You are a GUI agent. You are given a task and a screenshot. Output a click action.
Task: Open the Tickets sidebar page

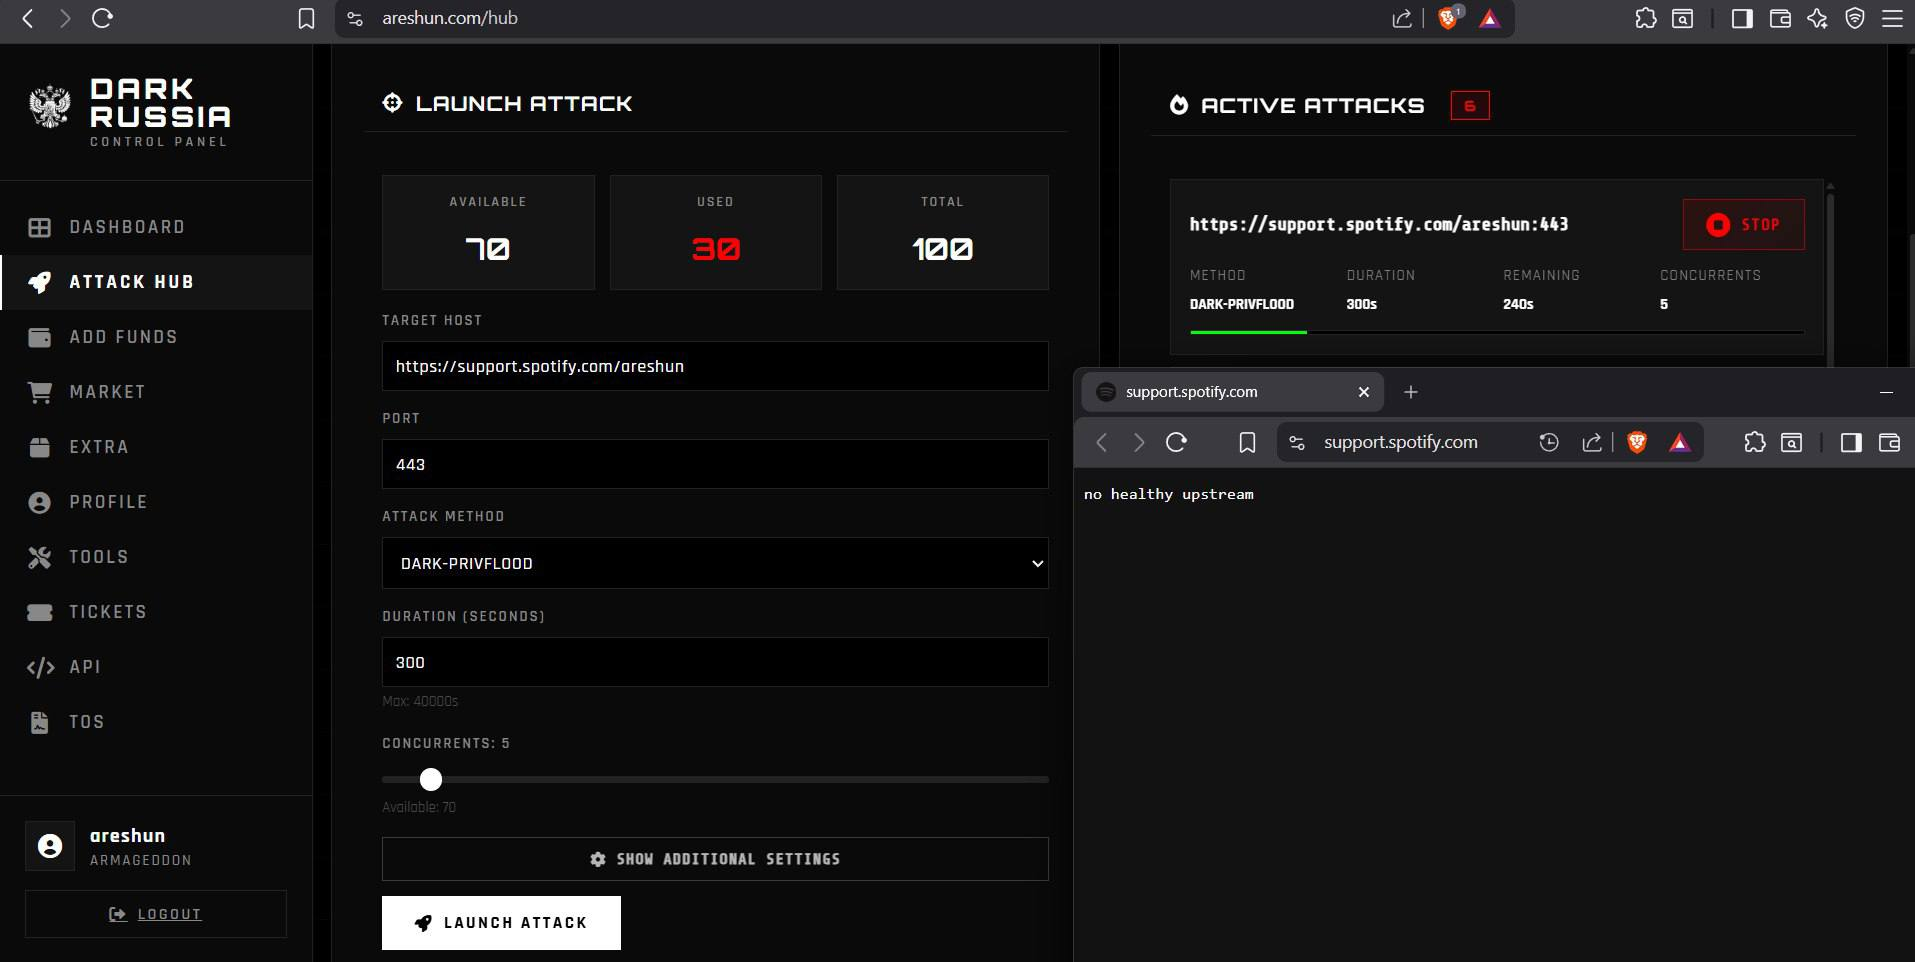(156, 612)
